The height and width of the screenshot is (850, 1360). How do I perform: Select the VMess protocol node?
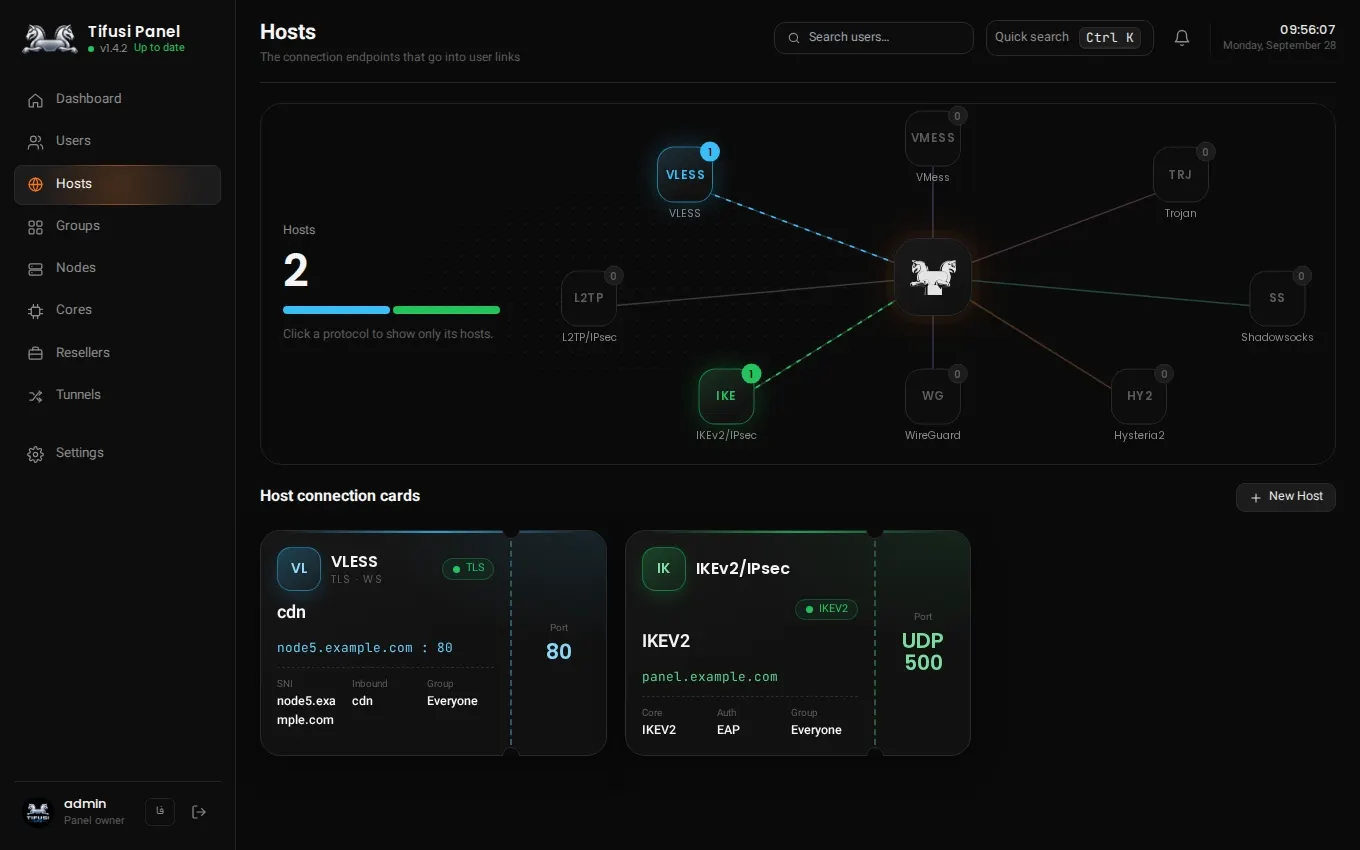pyautogui.click(x=933, y=138)
